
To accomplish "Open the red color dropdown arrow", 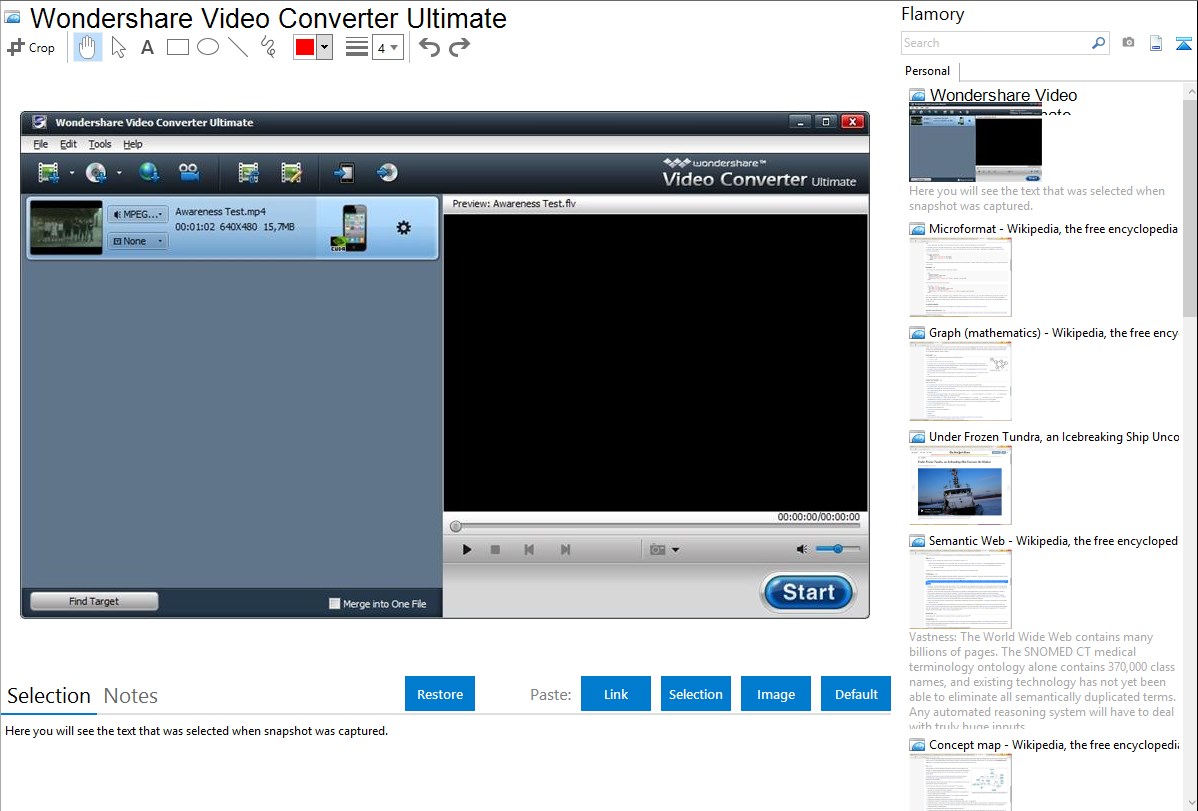I will [324, 48].
